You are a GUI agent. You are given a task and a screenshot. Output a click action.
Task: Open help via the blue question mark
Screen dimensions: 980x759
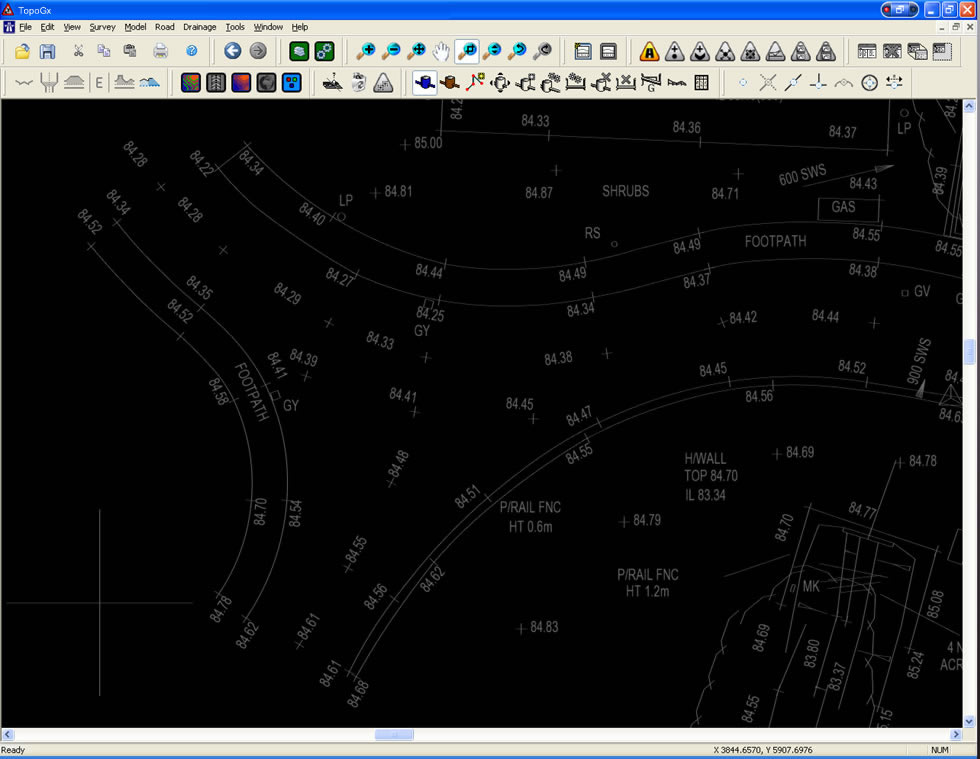pos(192,51)
